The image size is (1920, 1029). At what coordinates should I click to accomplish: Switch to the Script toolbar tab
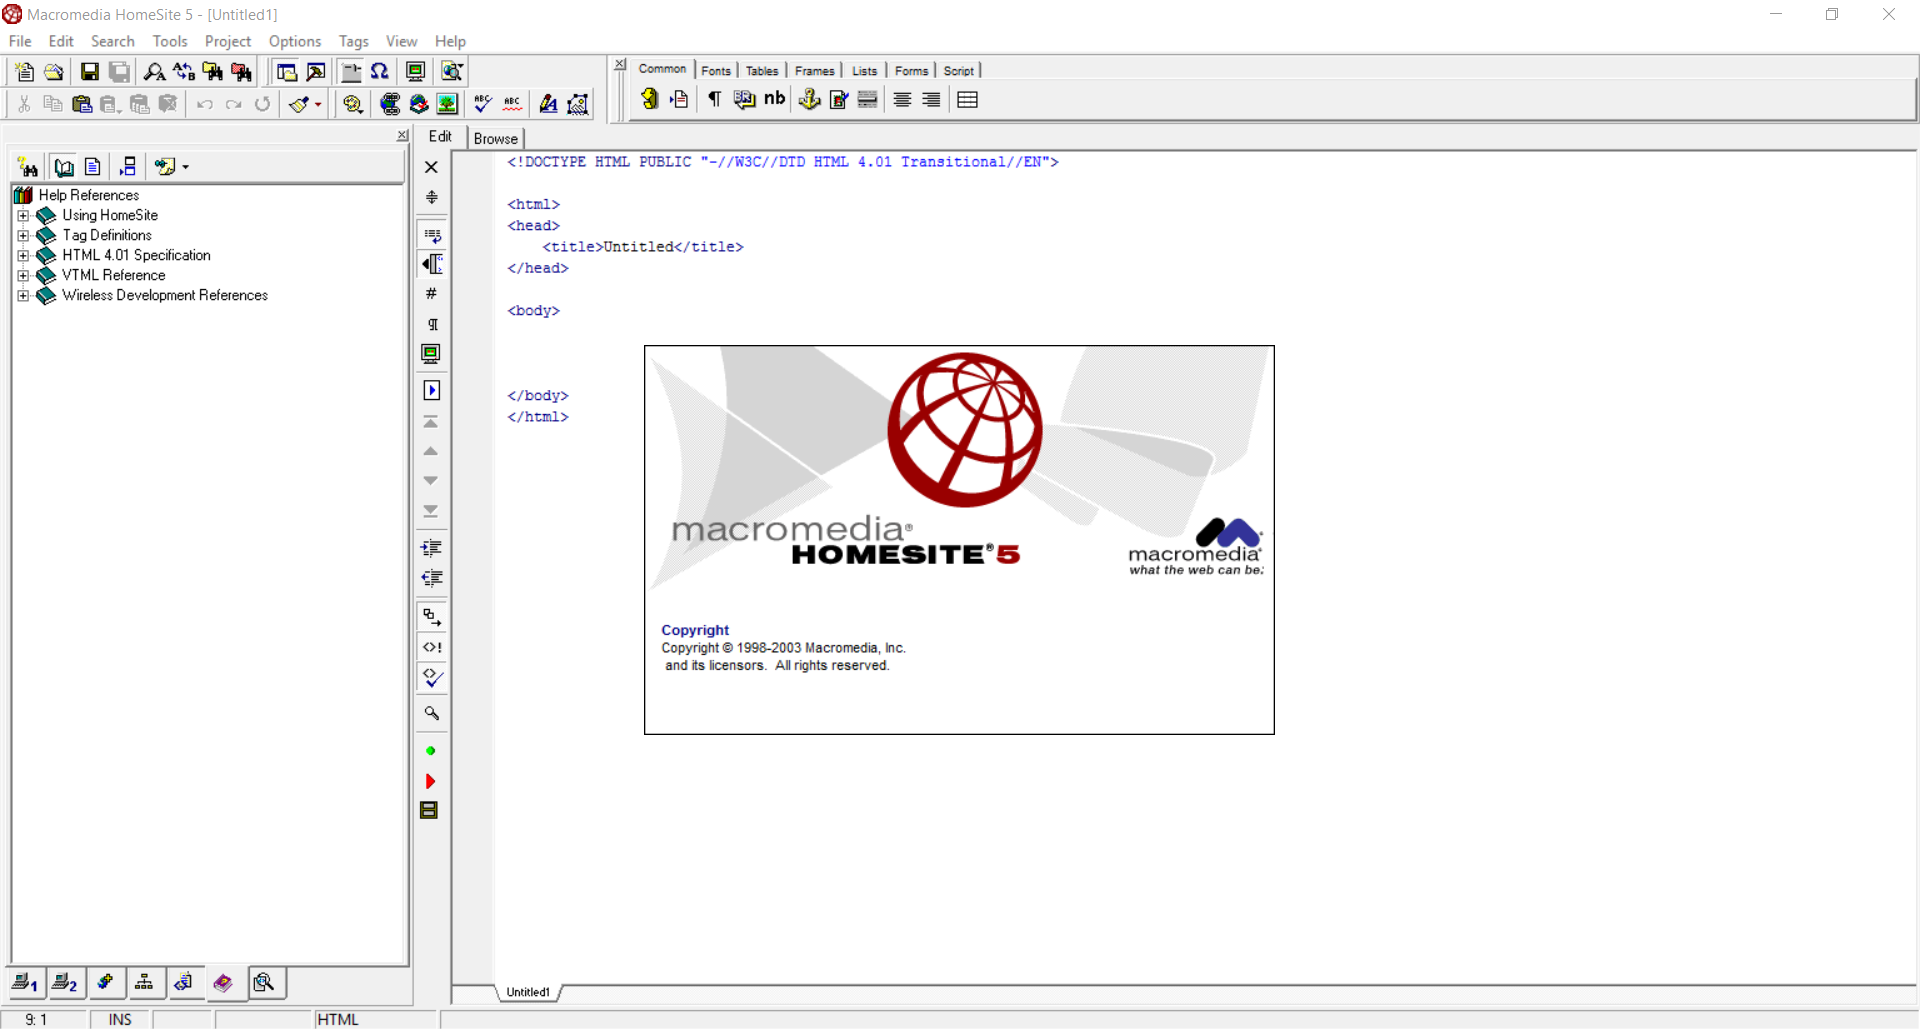coord(958,70)
